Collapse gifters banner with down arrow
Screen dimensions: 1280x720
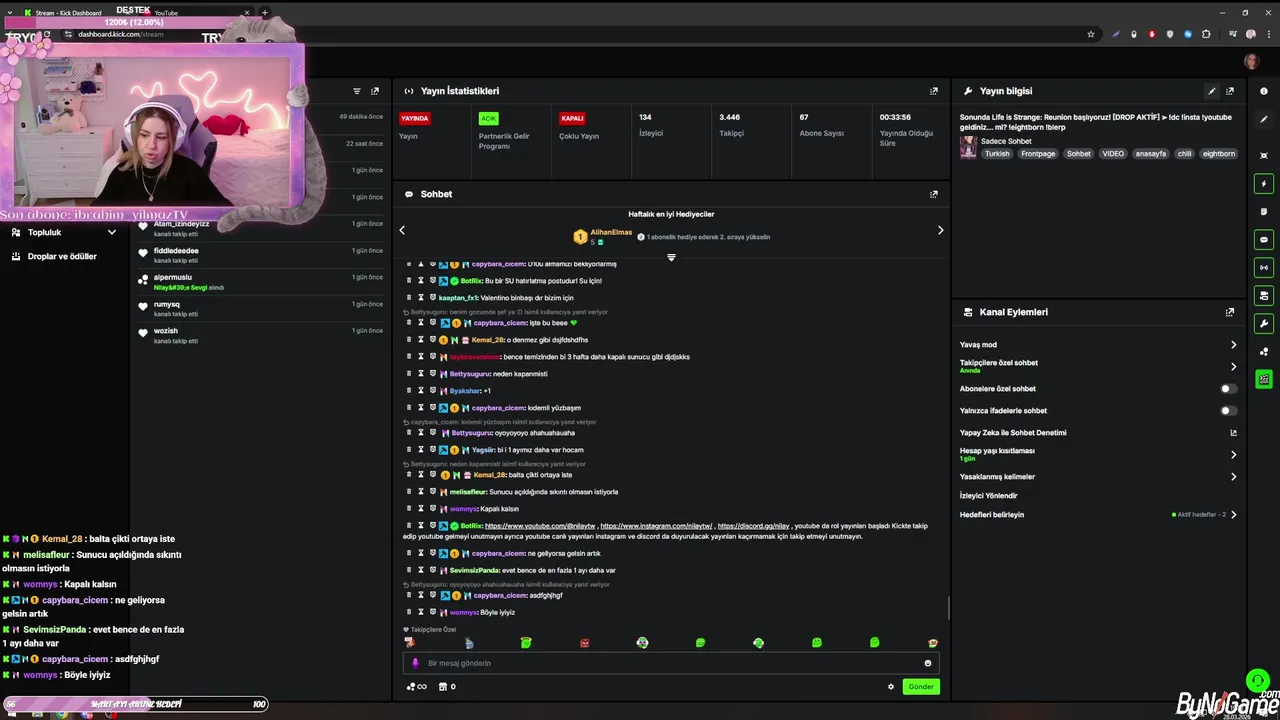coord(671,258)
